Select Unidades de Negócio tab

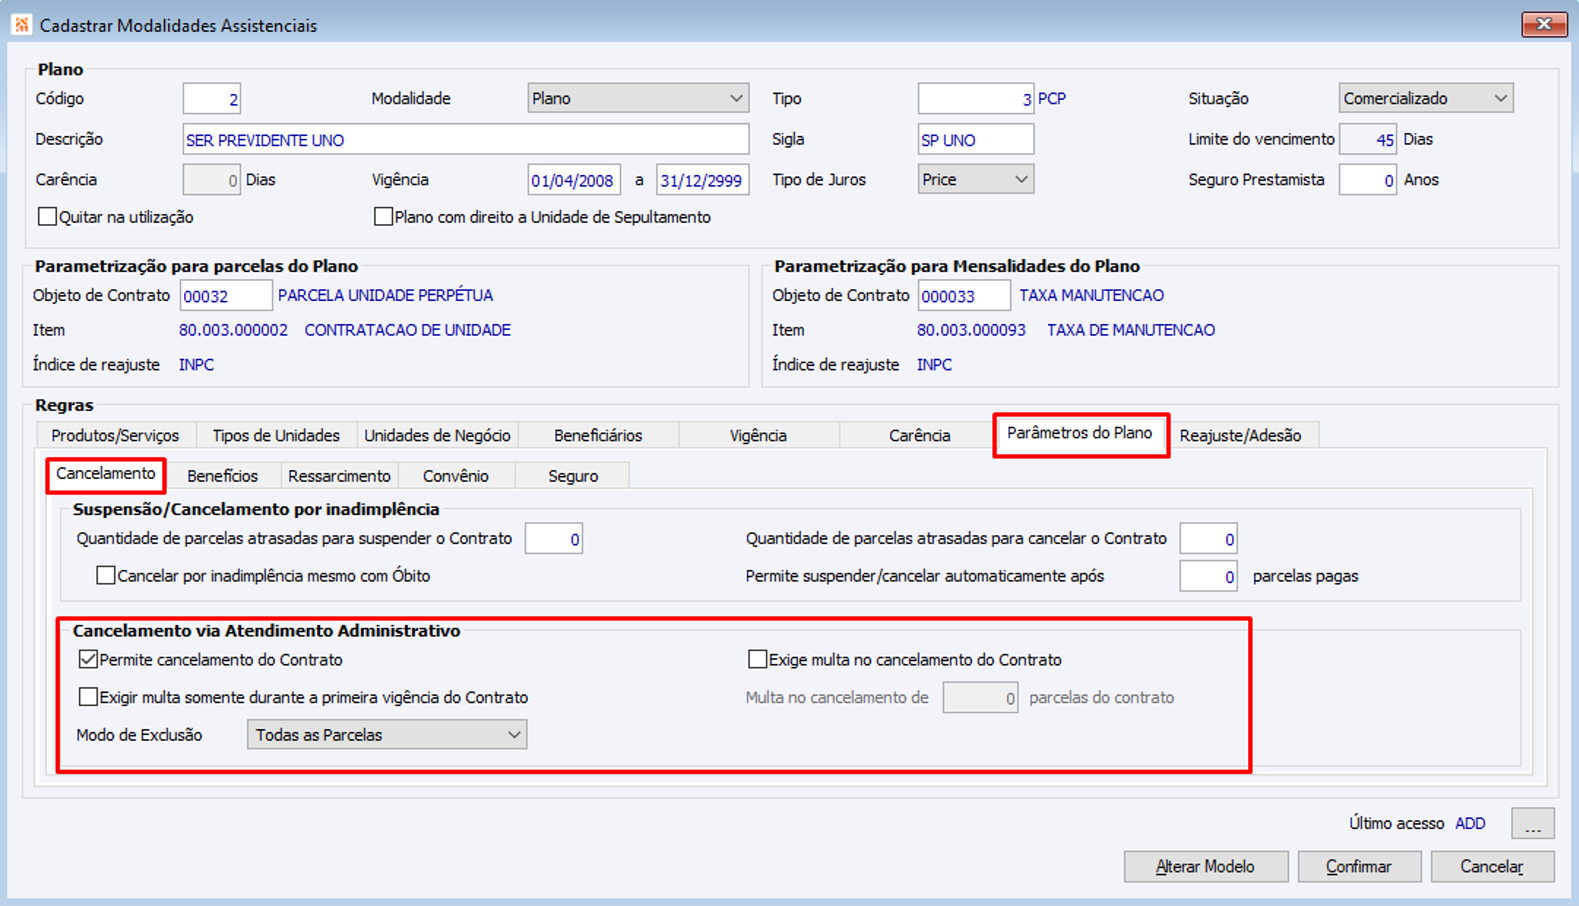pyautogui.click(x=437, y=435)
